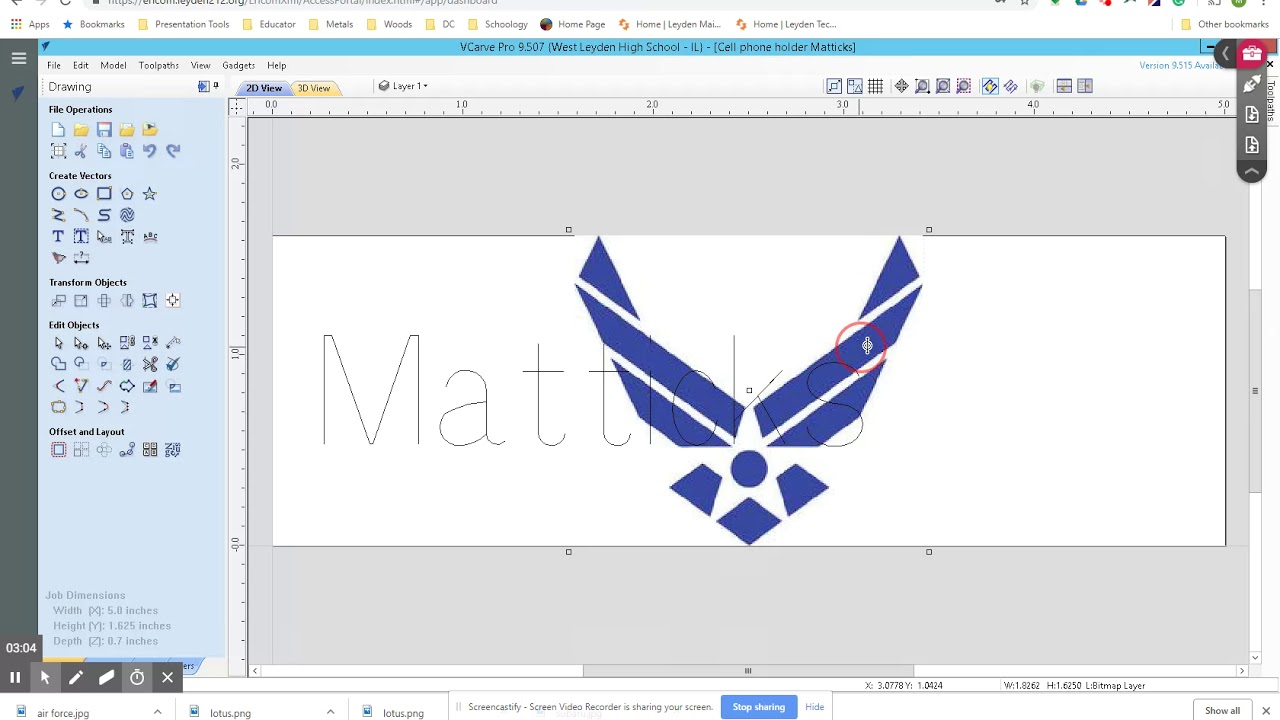This screenshot has height=720, width=1280.
Task: Click the Zoom to selected icon
Action: (964, 87)
